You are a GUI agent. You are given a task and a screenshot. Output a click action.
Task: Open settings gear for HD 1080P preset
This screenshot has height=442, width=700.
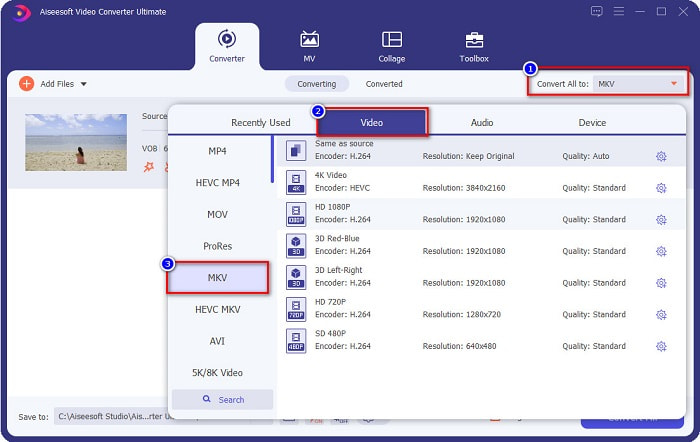[661, 220]
